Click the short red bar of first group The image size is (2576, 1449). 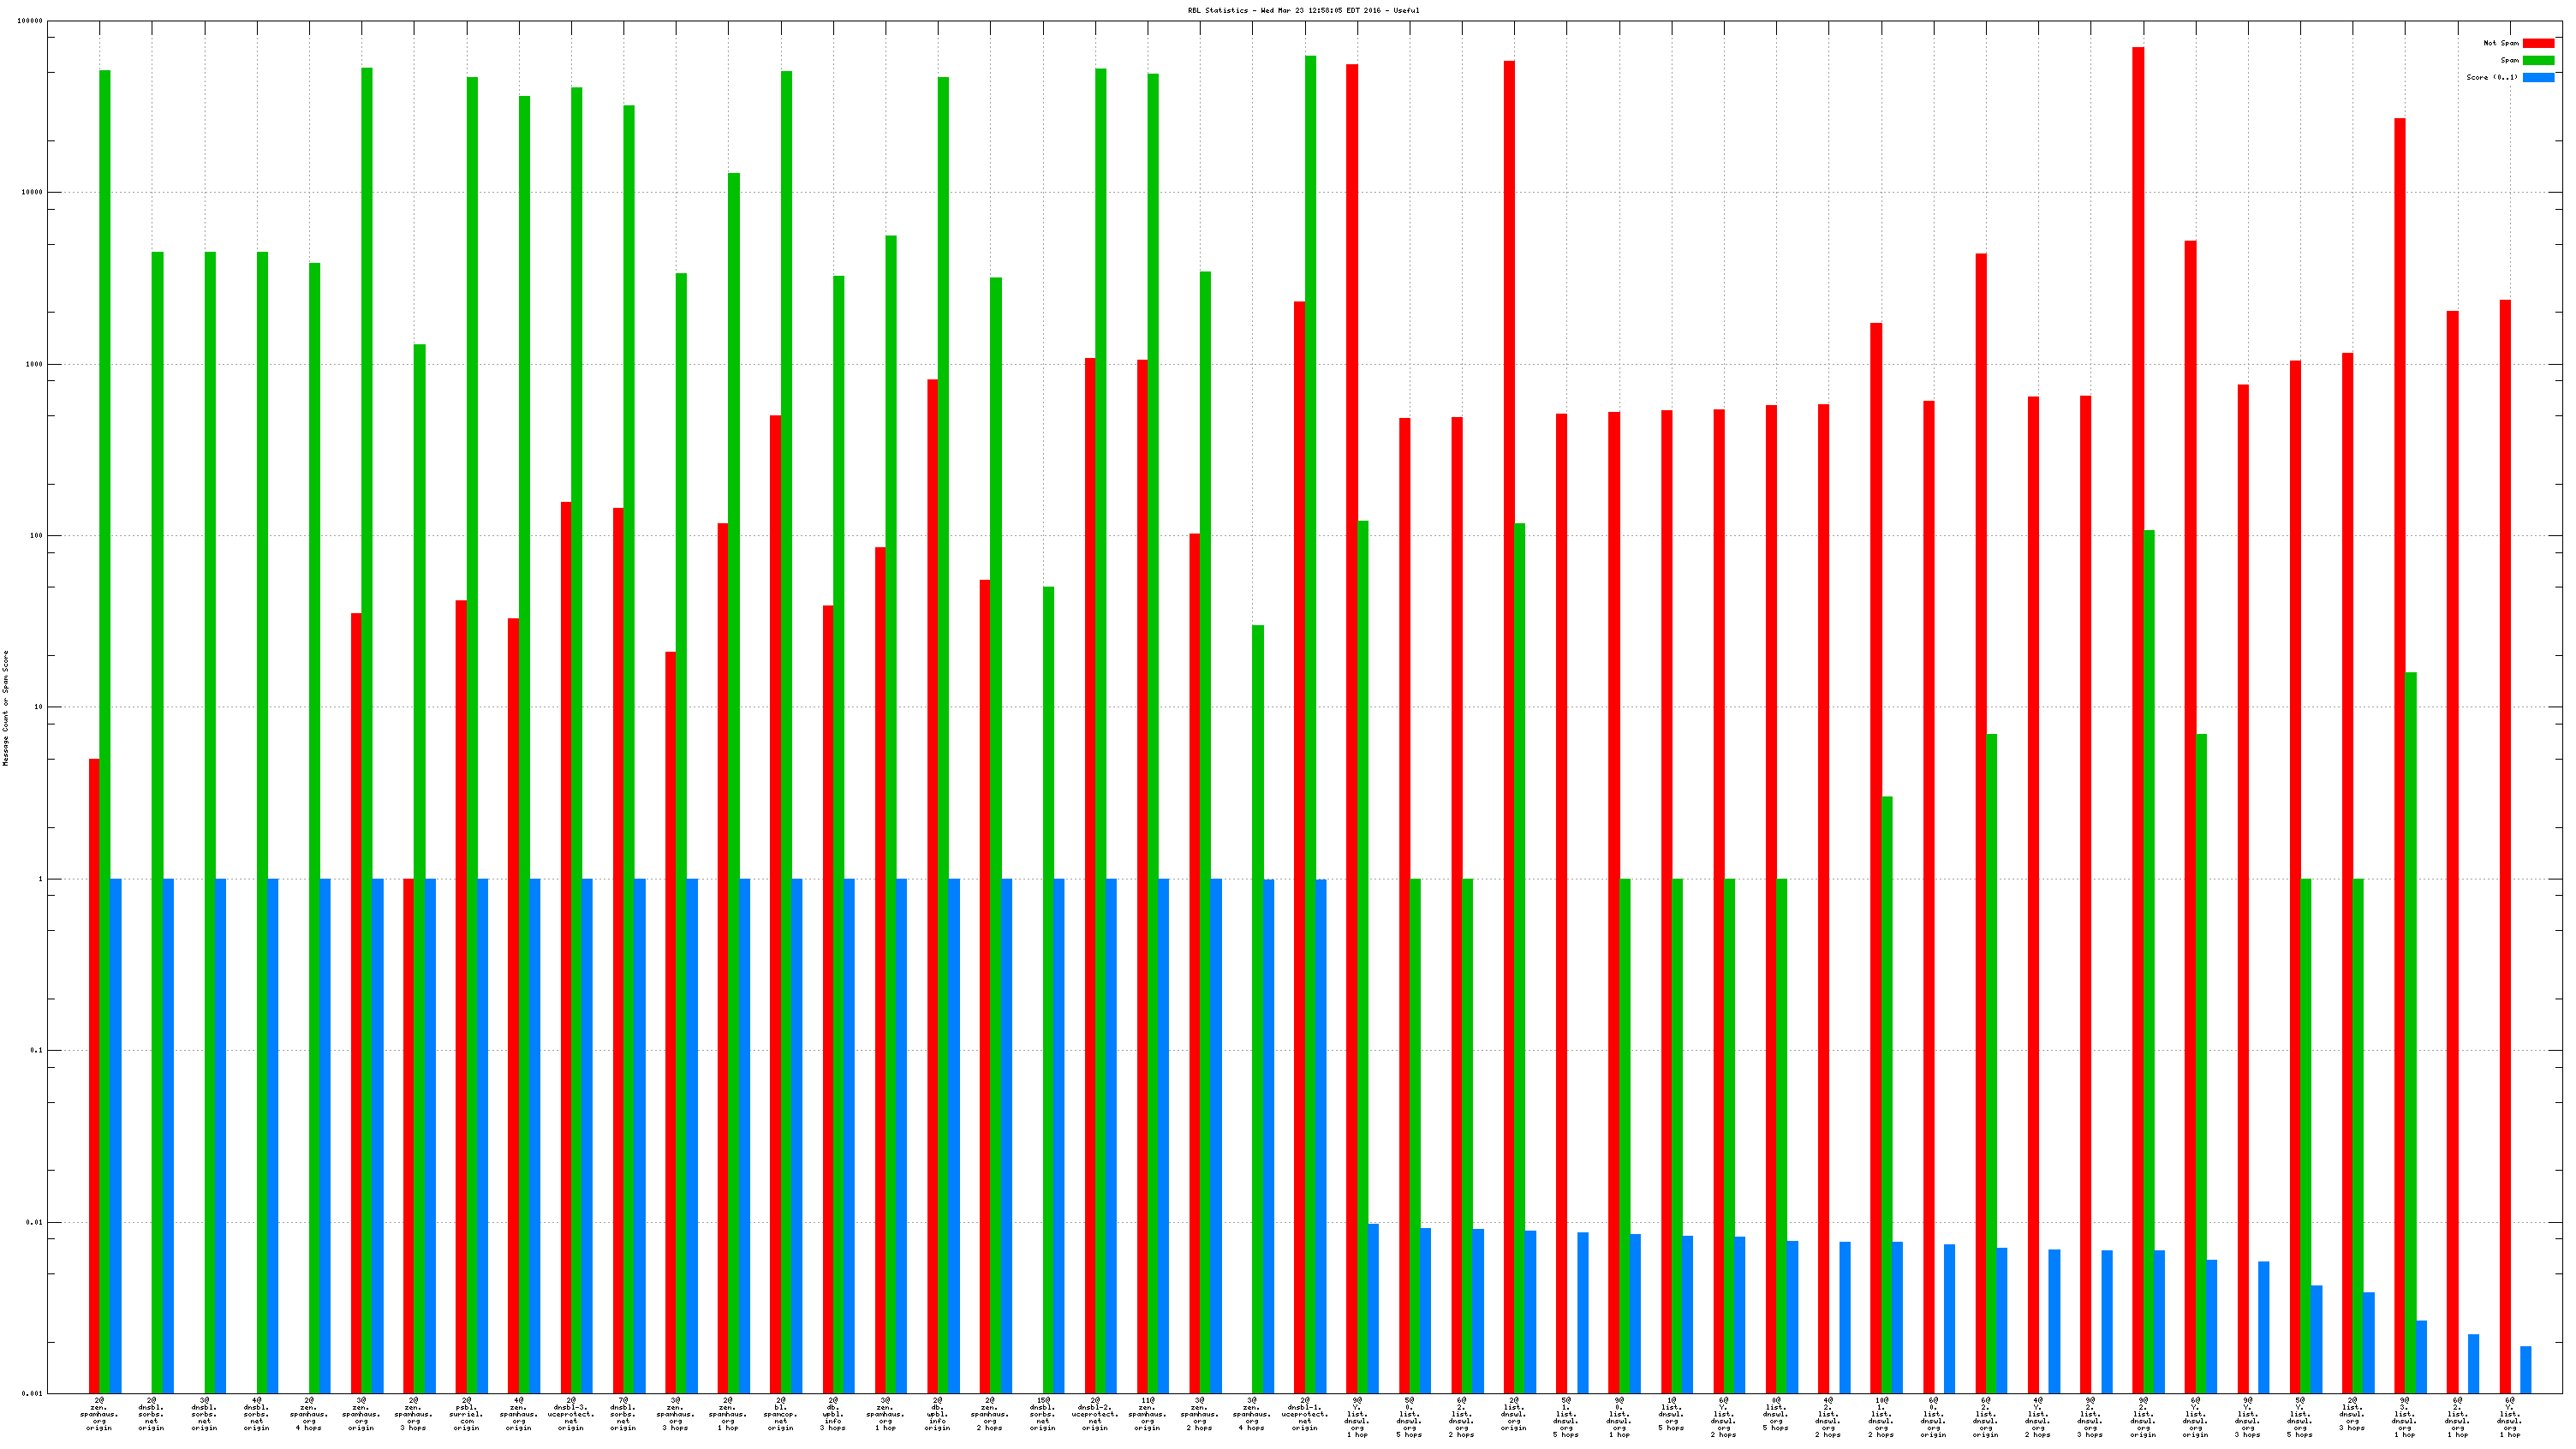coord(94,1075)
